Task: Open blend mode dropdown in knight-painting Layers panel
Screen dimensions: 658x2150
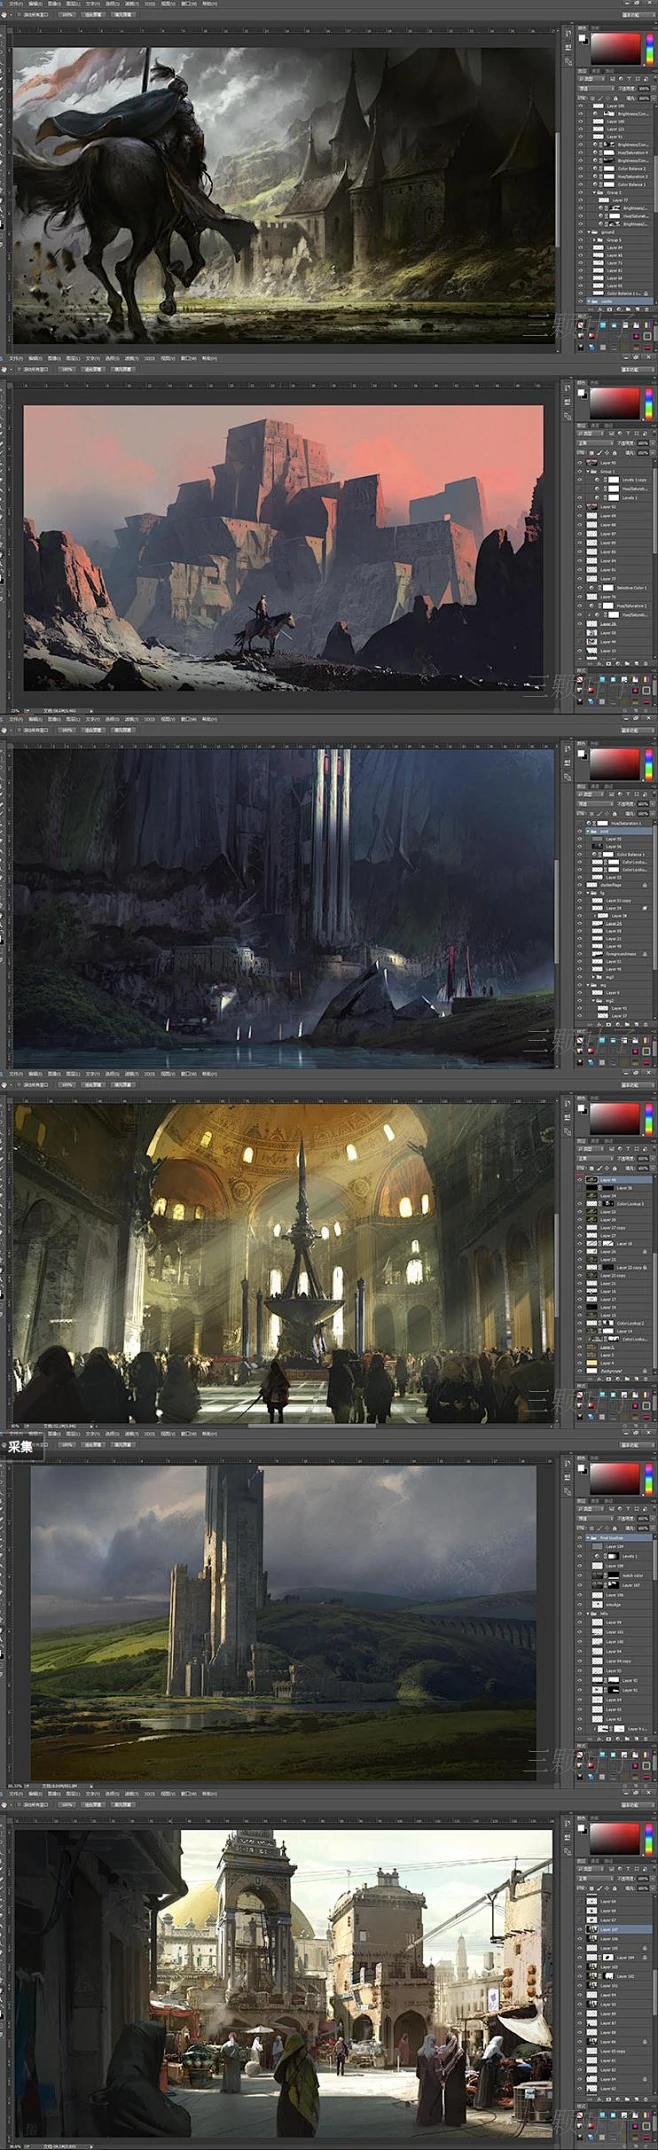Action: (x=597, y=89)
